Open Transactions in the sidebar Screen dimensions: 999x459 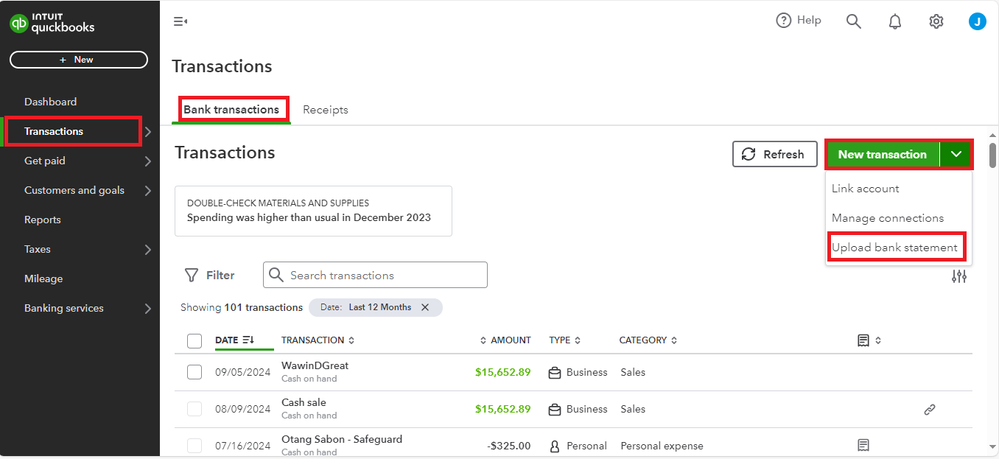pyautogui.click(x=54, y=131)
